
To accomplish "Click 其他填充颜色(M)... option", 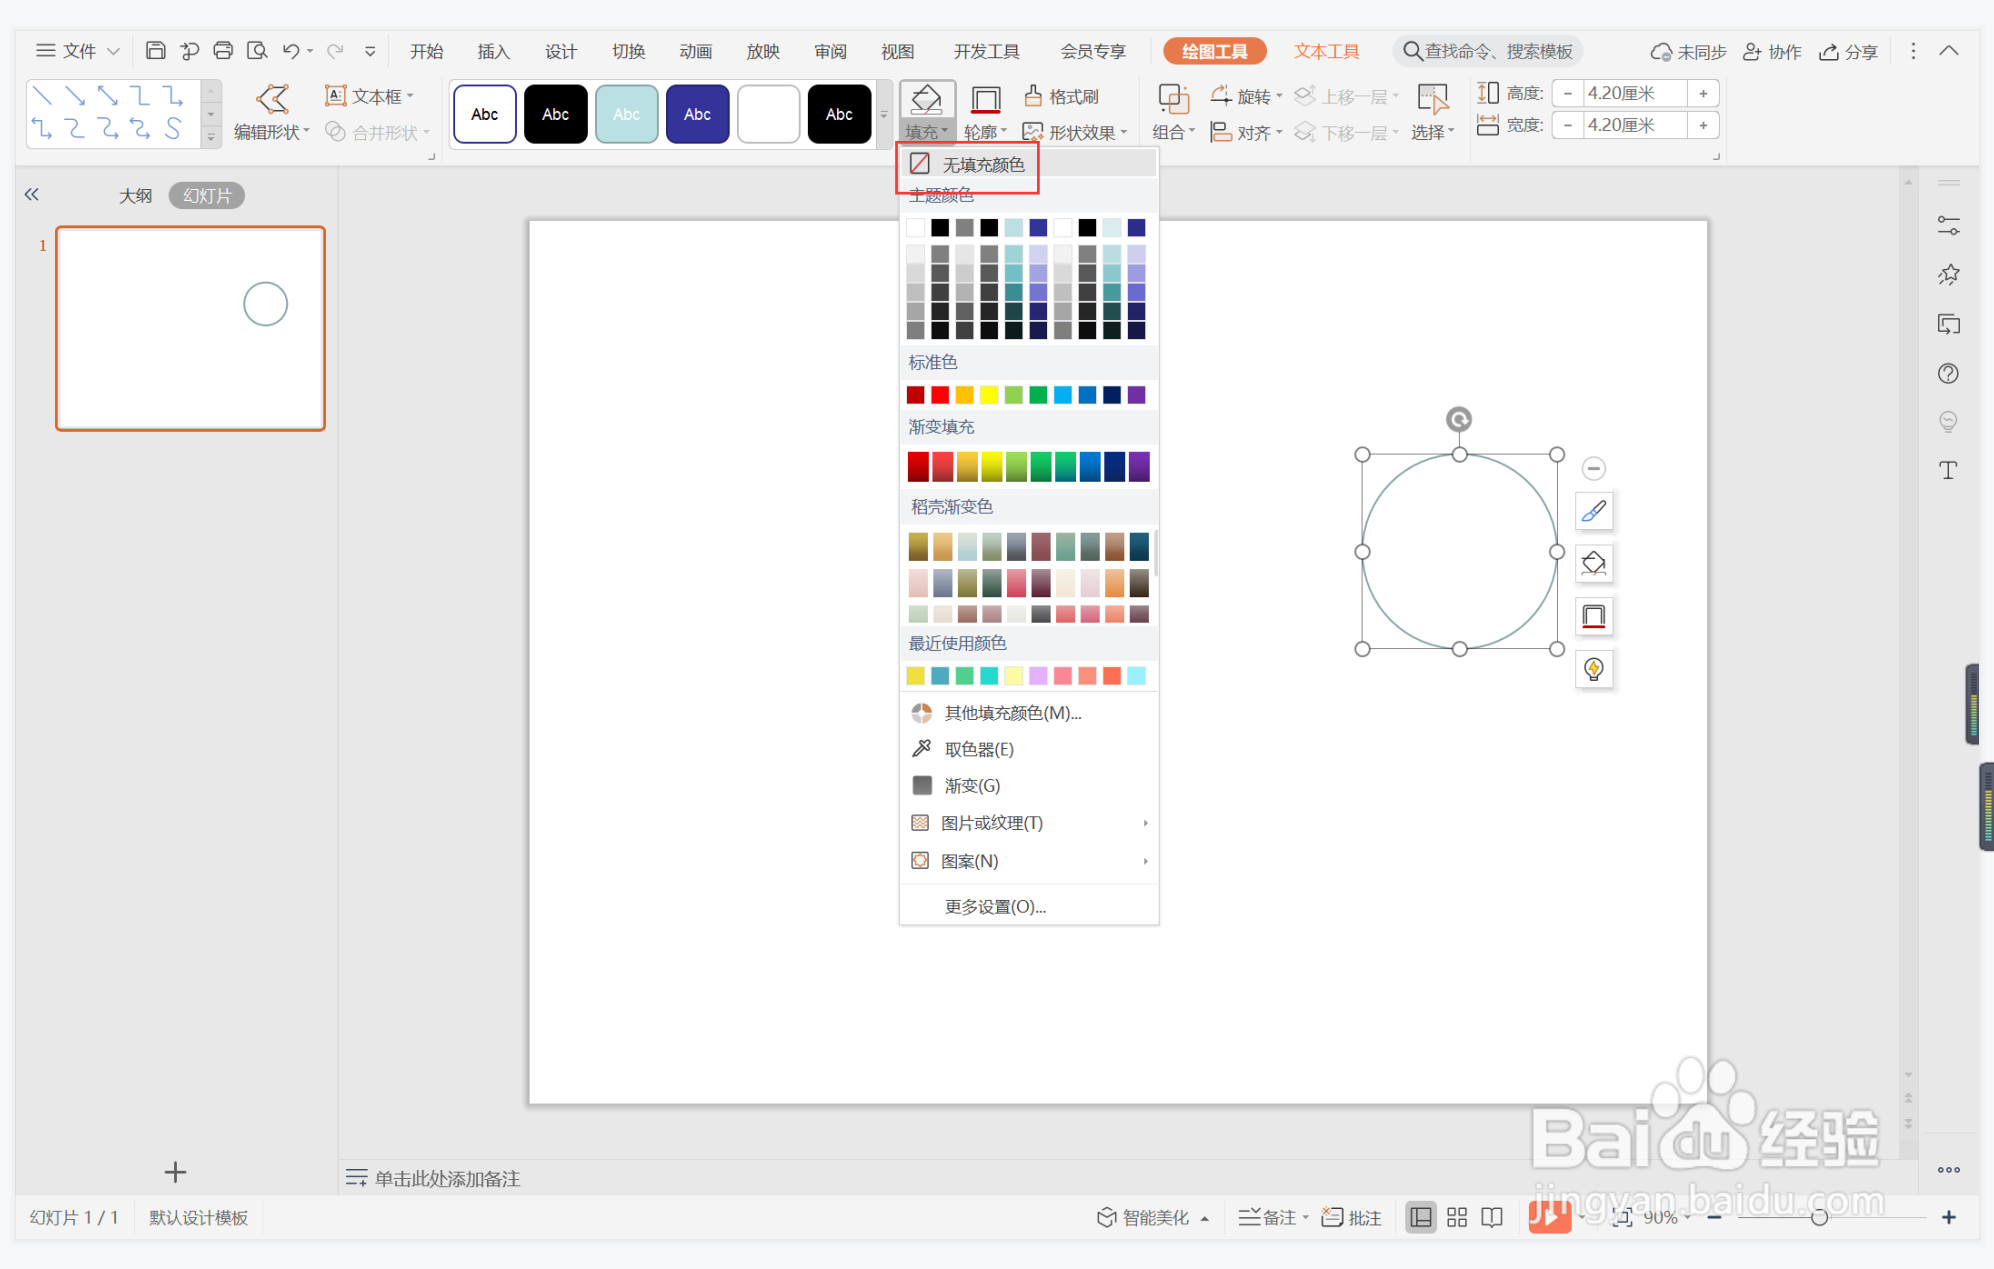I will pyautogui.click(x=1012, y=713).
